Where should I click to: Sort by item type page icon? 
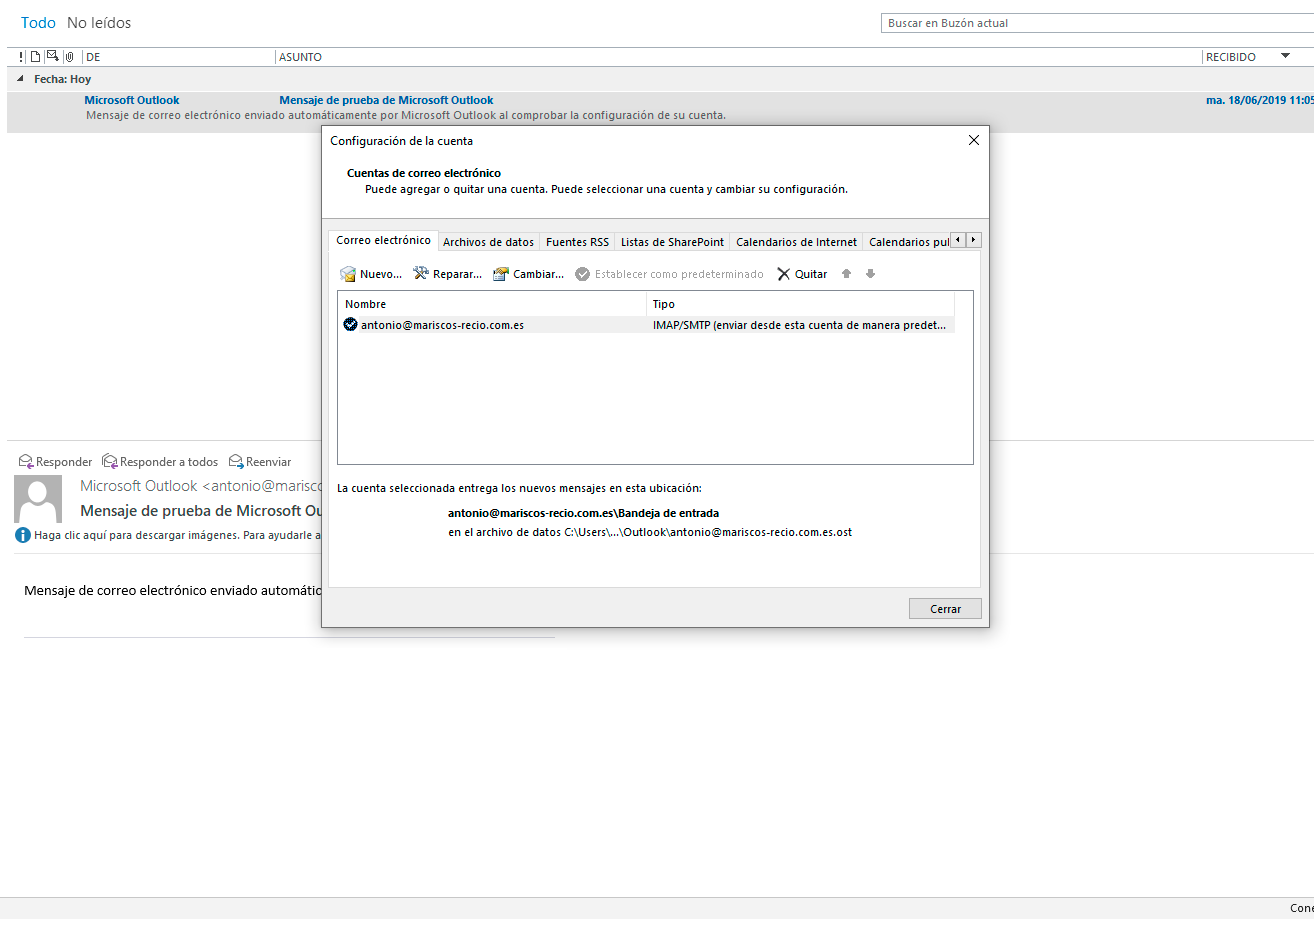pos(35,57)
